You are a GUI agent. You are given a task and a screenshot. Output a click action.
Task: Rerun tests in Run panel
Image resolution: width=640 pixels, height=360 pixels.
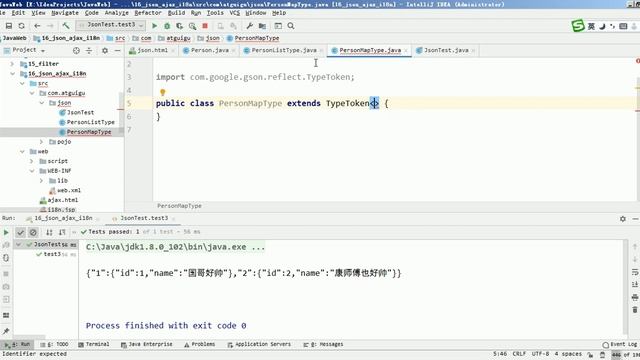[x=6, y=232]
